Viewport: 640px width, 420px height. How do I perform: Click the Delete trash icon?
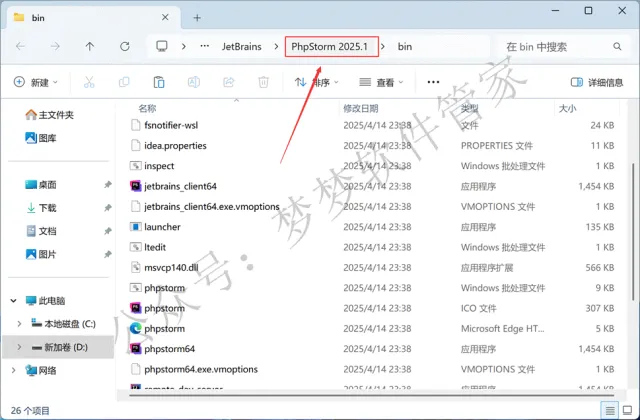click(x=264, y=82)
